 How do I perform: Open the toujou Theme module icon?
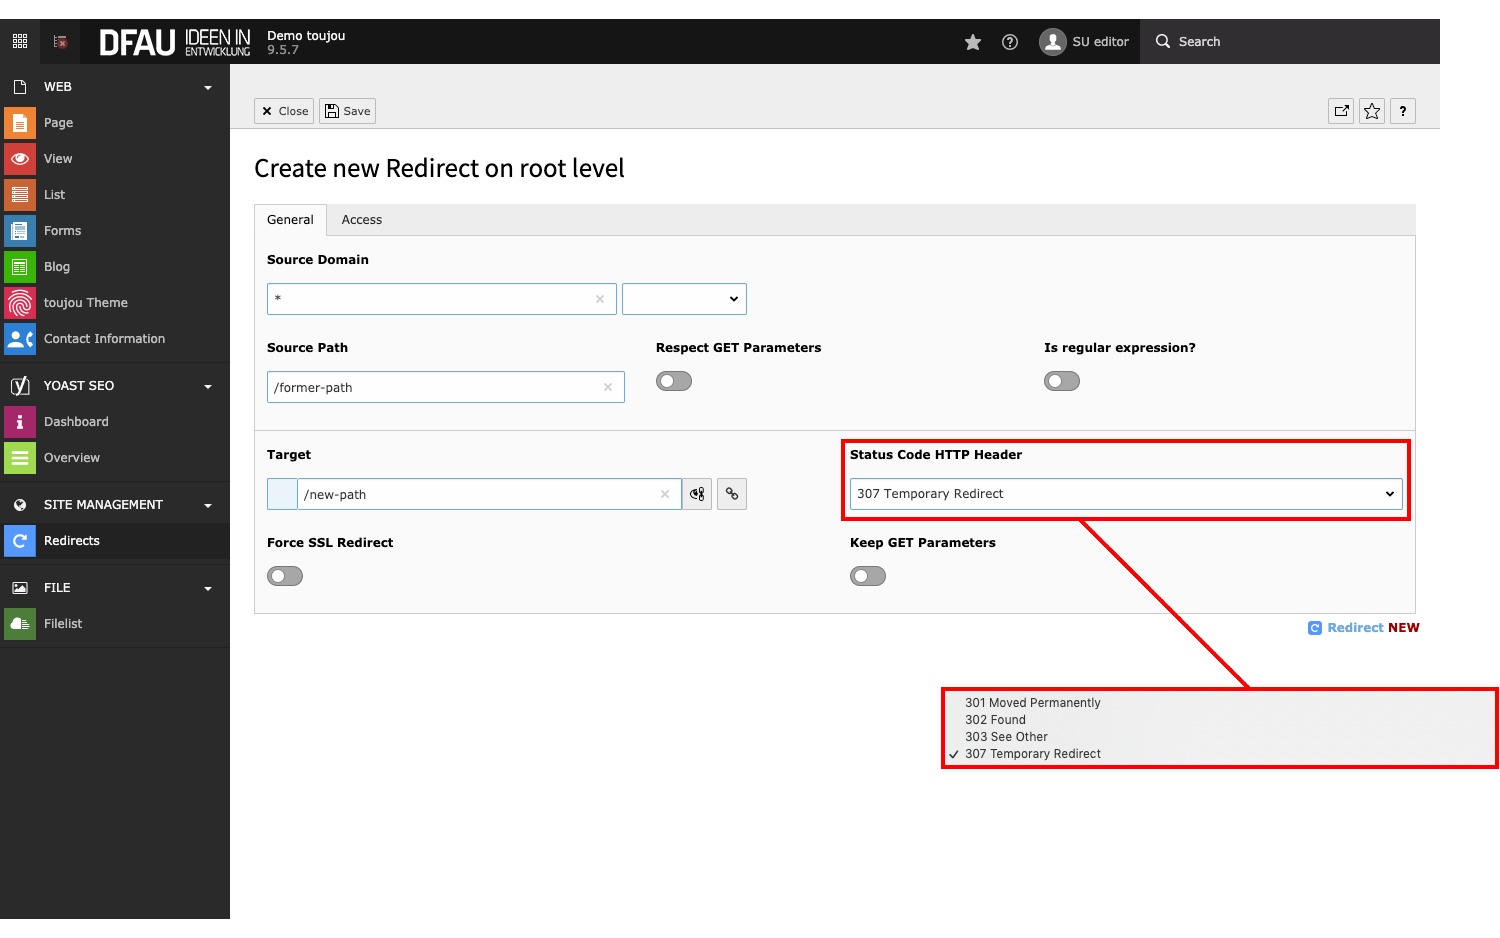[x=20, y=303]
